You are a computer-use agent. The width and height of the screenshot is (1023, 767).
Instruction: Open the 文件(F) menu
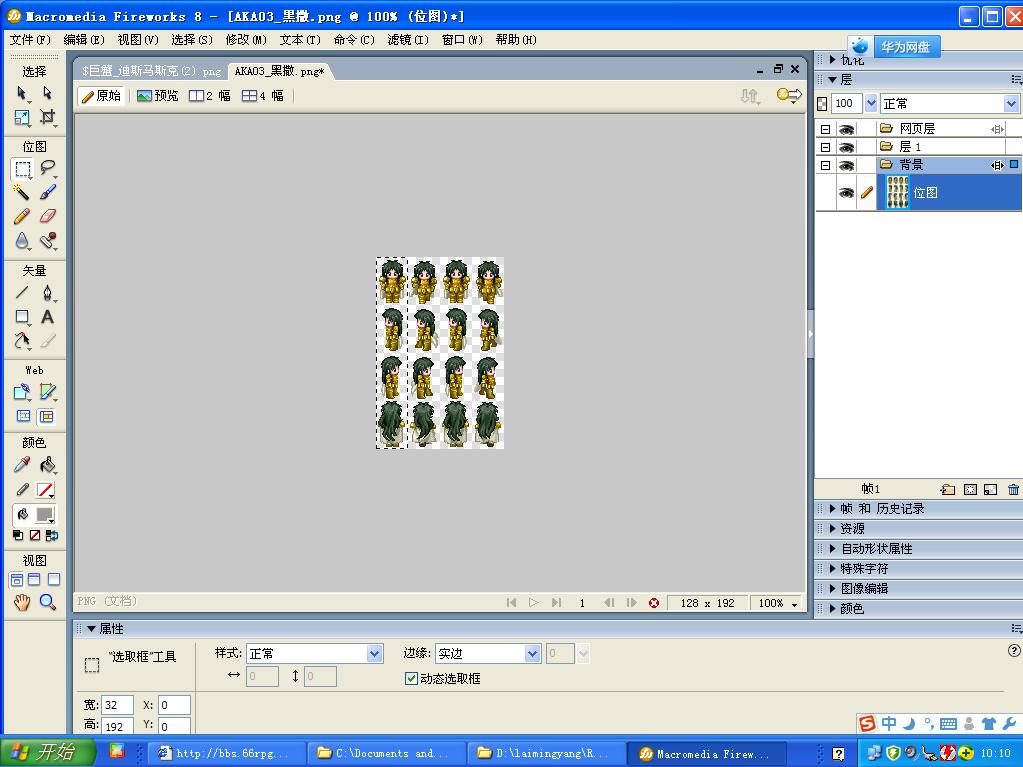point(30,40)
